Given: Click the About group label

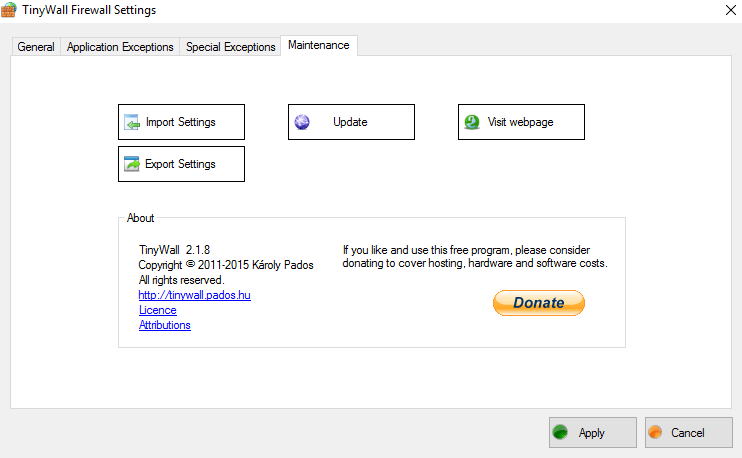Looking at the screenshot, I should (x=141, y=218).
